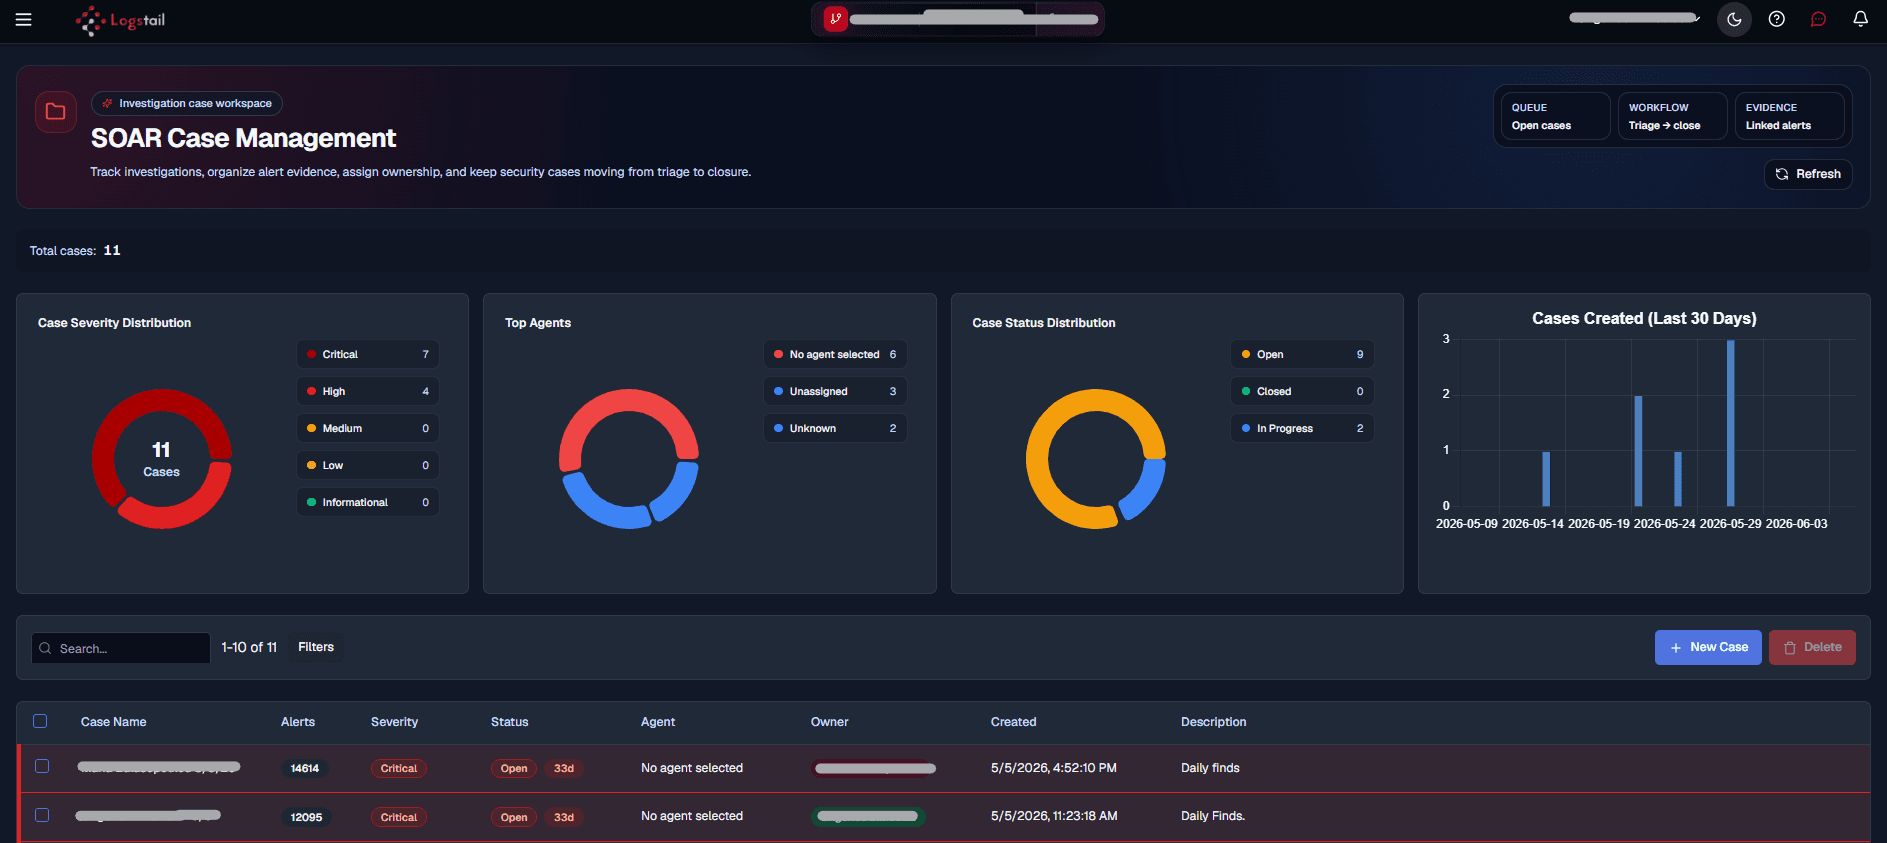Sort by the Alerts column
This screenshot has height=843, width=1887.
298,722
